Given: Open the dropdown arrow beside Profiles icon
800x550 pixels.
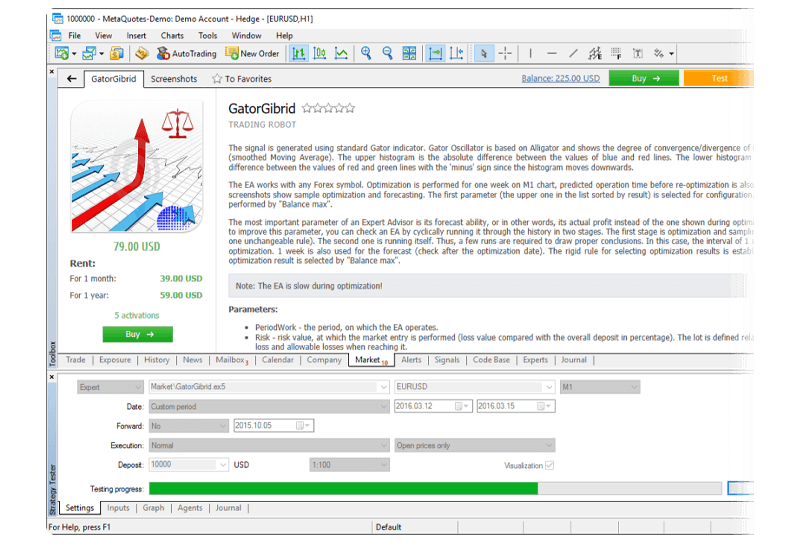Looking at the screenshot, I should (102, 54).
